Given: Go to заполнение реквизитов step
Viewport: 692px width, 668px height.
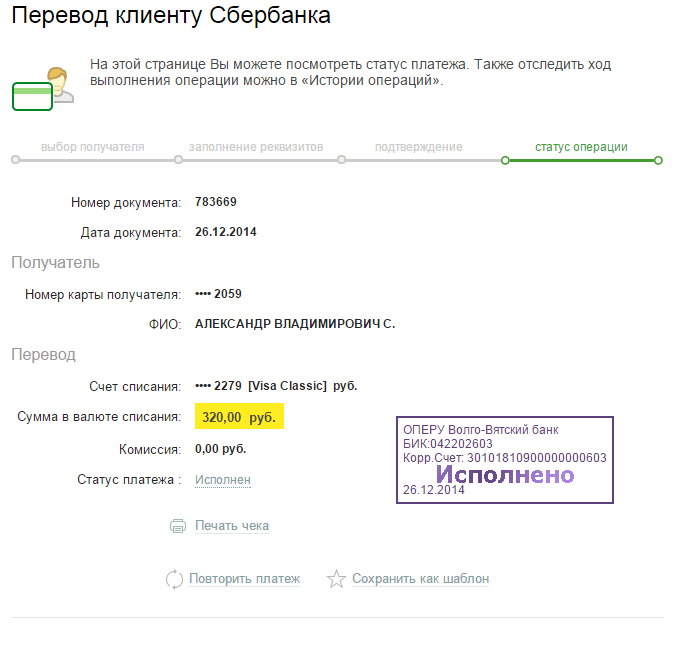Looking at the screenshot, I should [256, 147].
